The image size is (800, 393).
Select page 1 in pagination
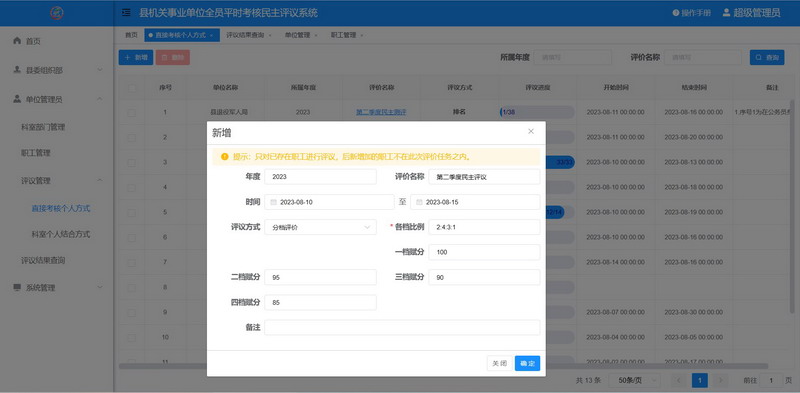coord(699,380)
